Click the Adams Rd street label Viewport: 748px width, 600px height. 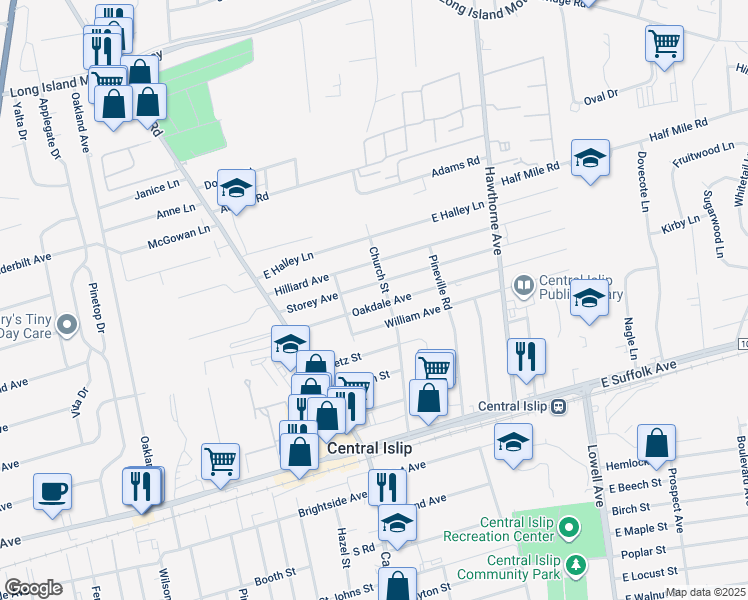456,166
